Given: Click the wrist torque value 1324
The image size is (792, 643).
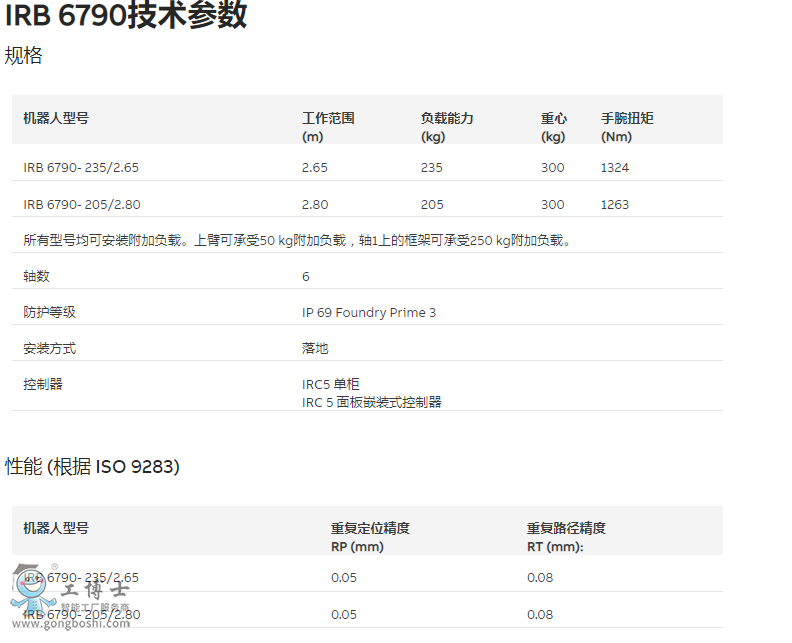Looking at the screenshot, I should [x=615, y=168].
